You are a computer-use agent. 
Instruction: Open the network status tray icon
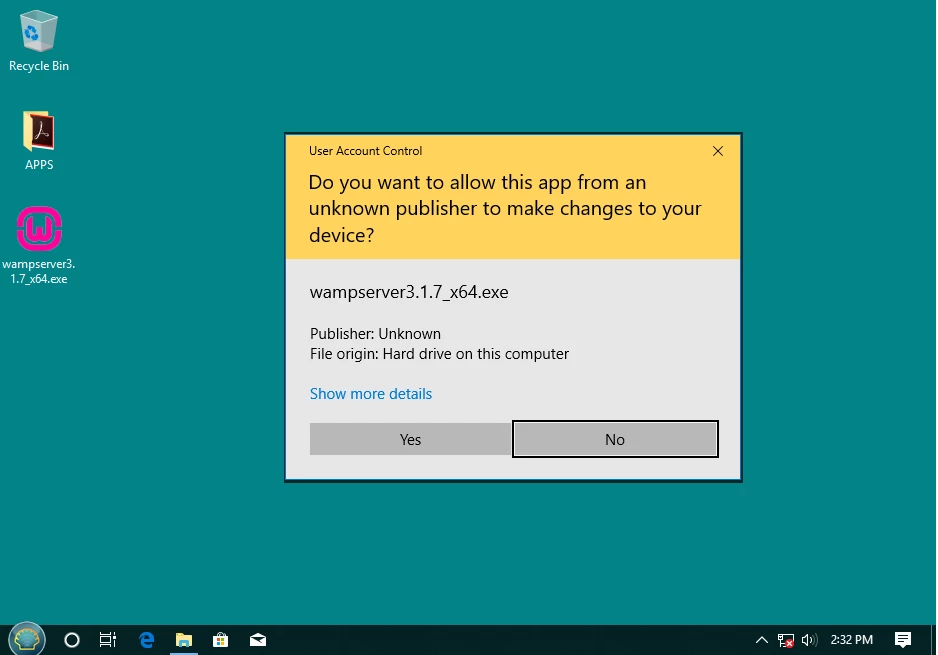[x=785, y=640]
